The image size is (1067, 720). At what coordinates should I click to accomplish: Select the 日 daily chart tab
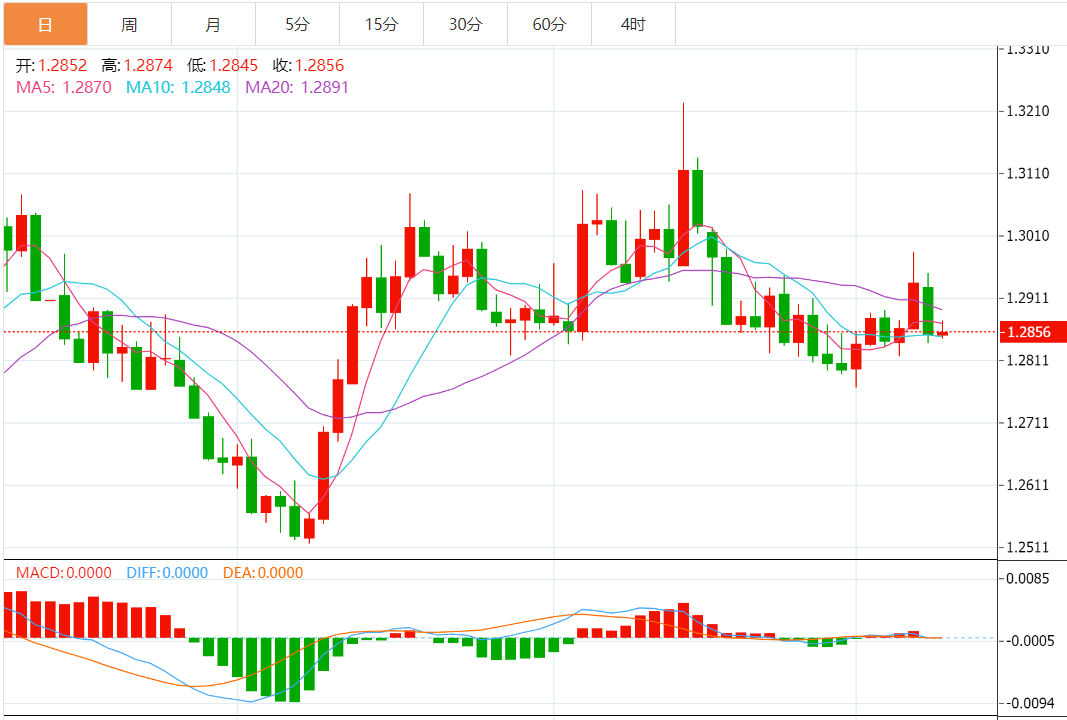[46, 24]
